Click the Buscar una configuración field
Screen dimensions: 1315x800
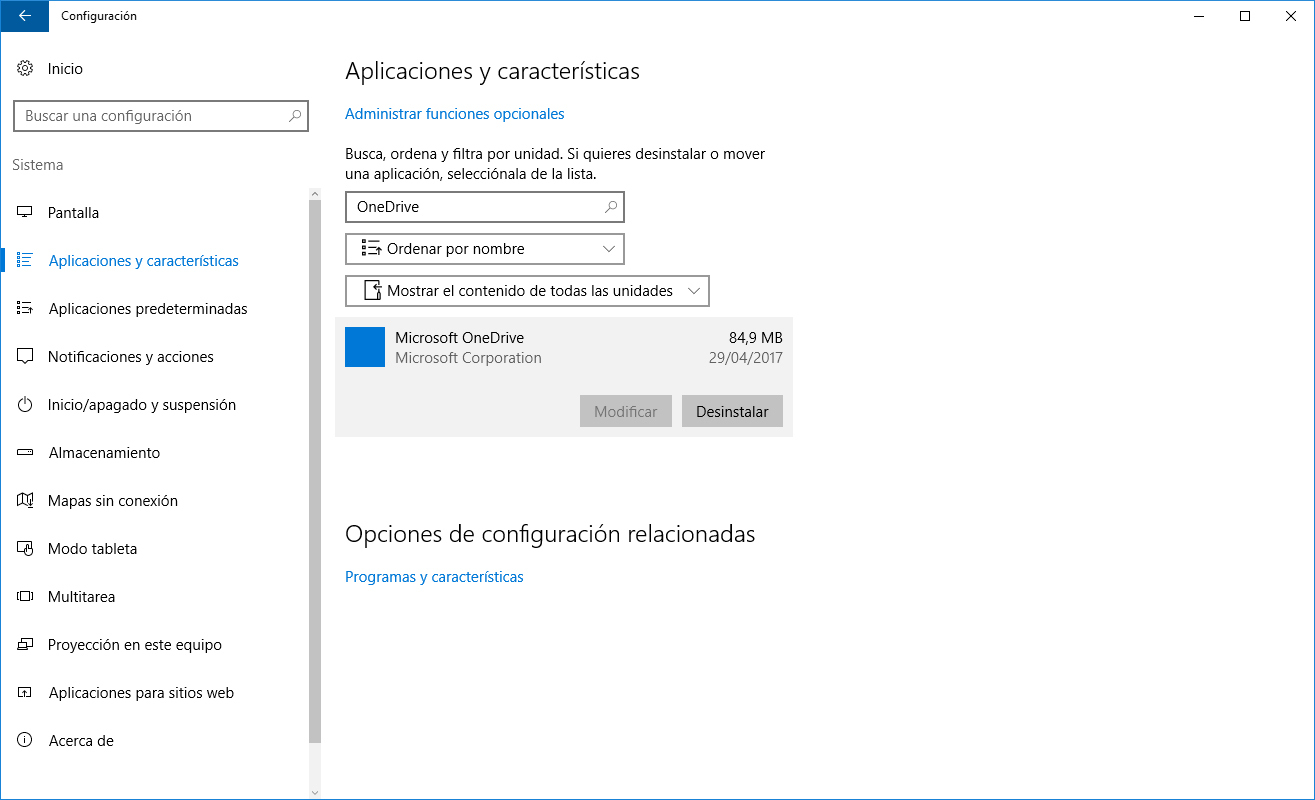click(161, 116)
